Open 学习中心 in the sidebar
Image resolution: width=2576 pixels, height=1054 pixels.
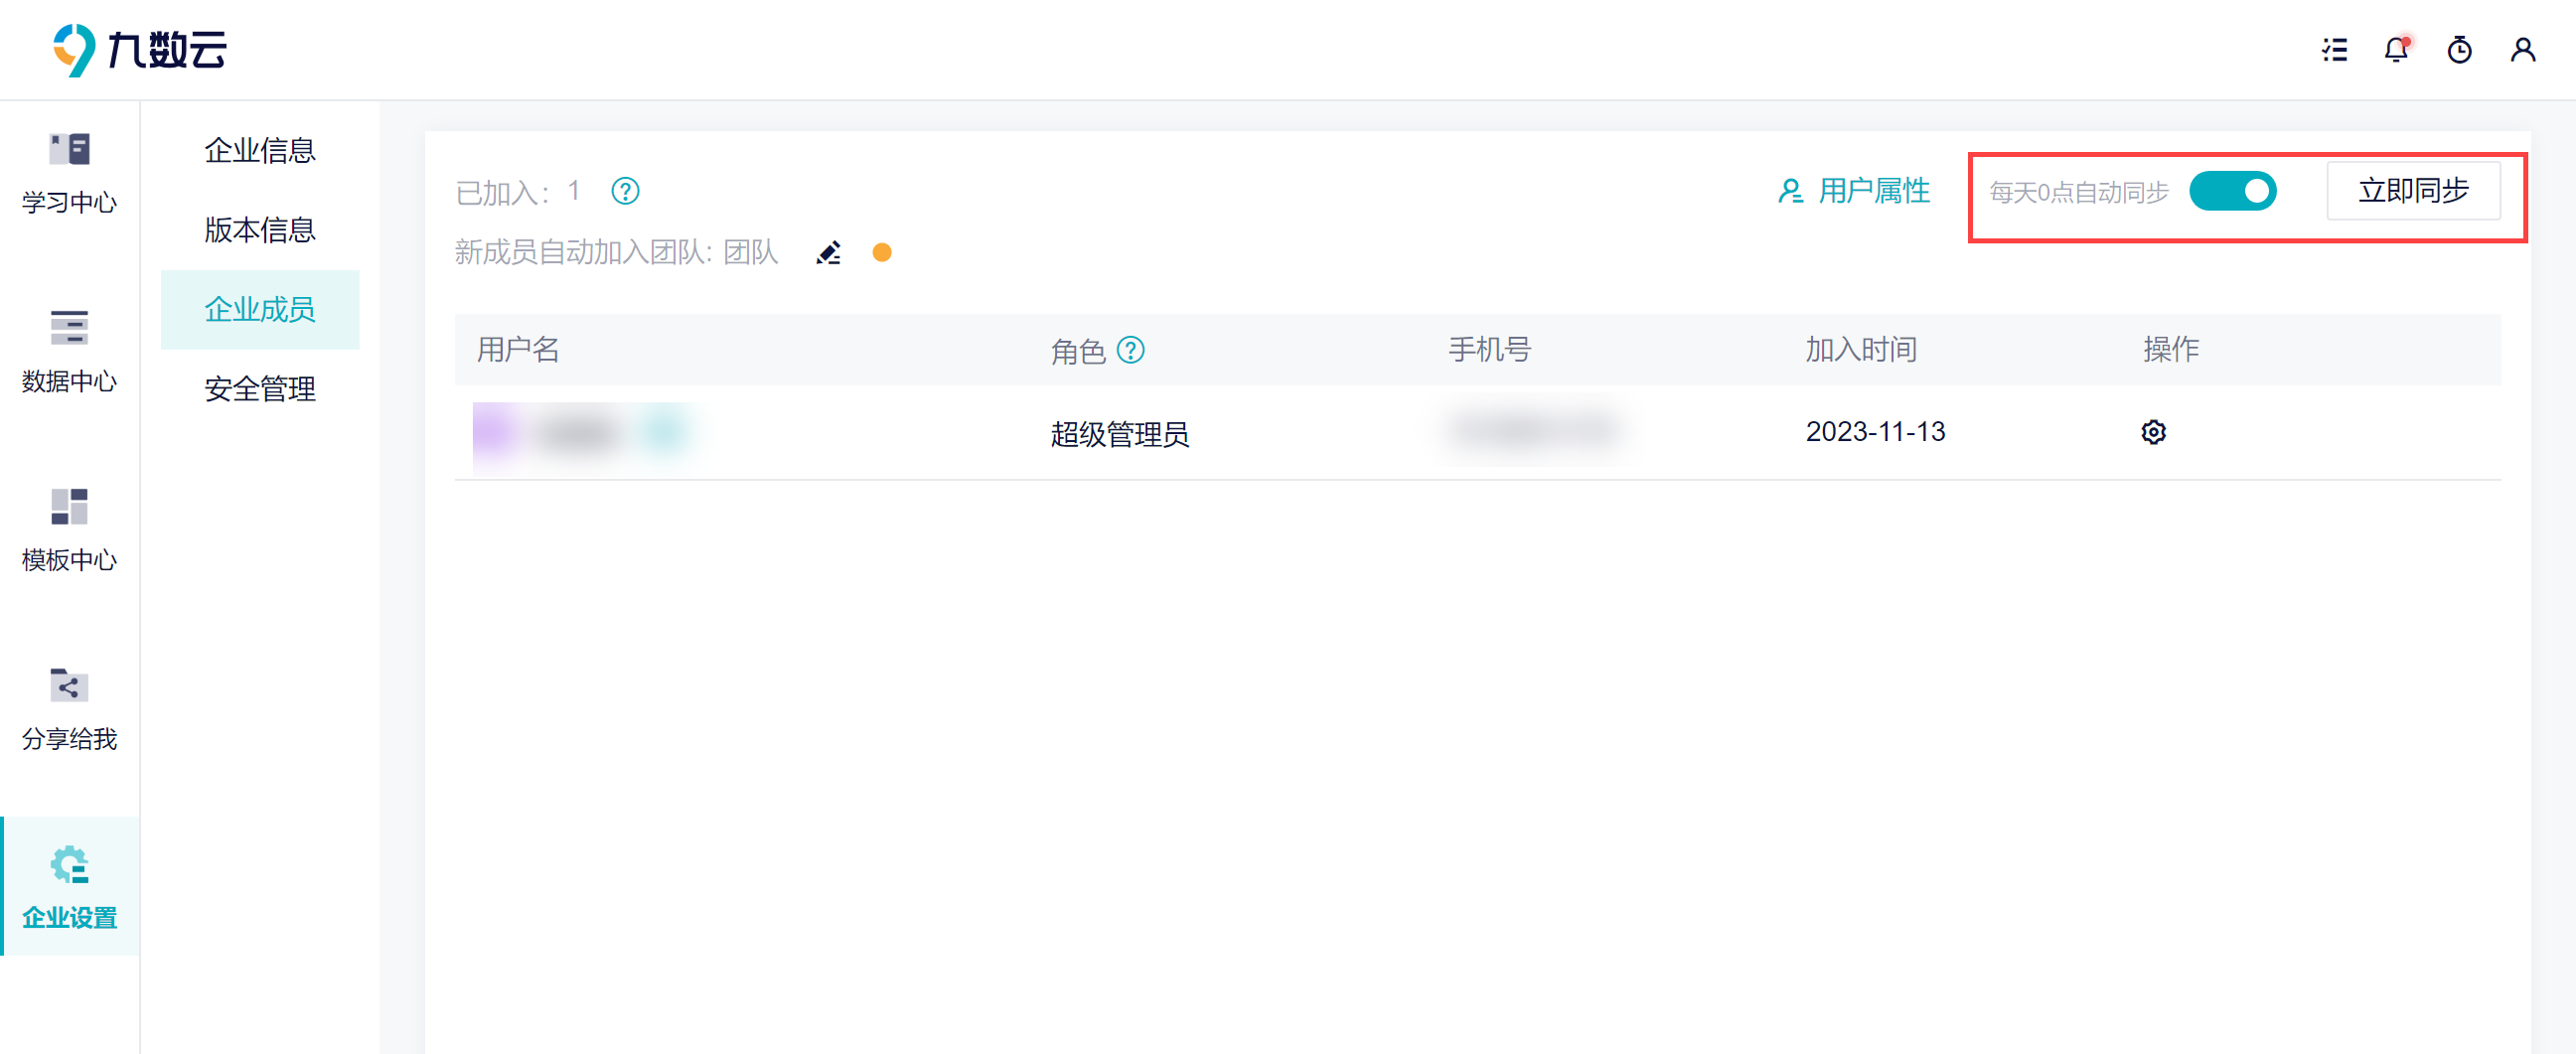click(69, 174)
